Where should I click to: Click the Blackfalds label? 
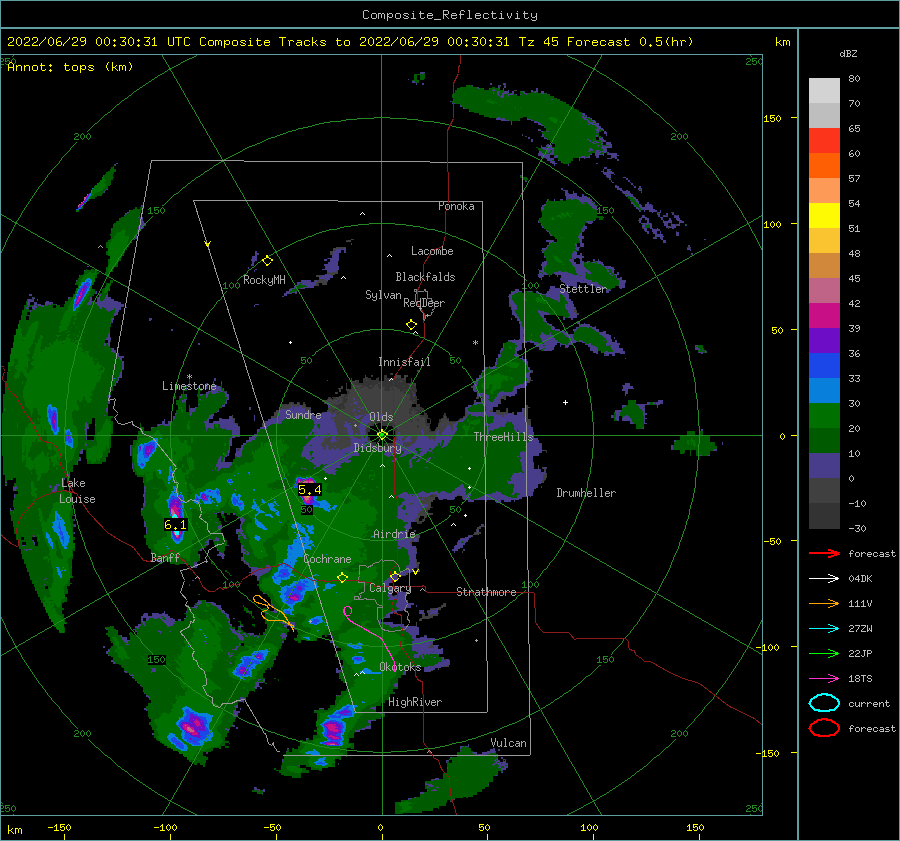(425, 277)
